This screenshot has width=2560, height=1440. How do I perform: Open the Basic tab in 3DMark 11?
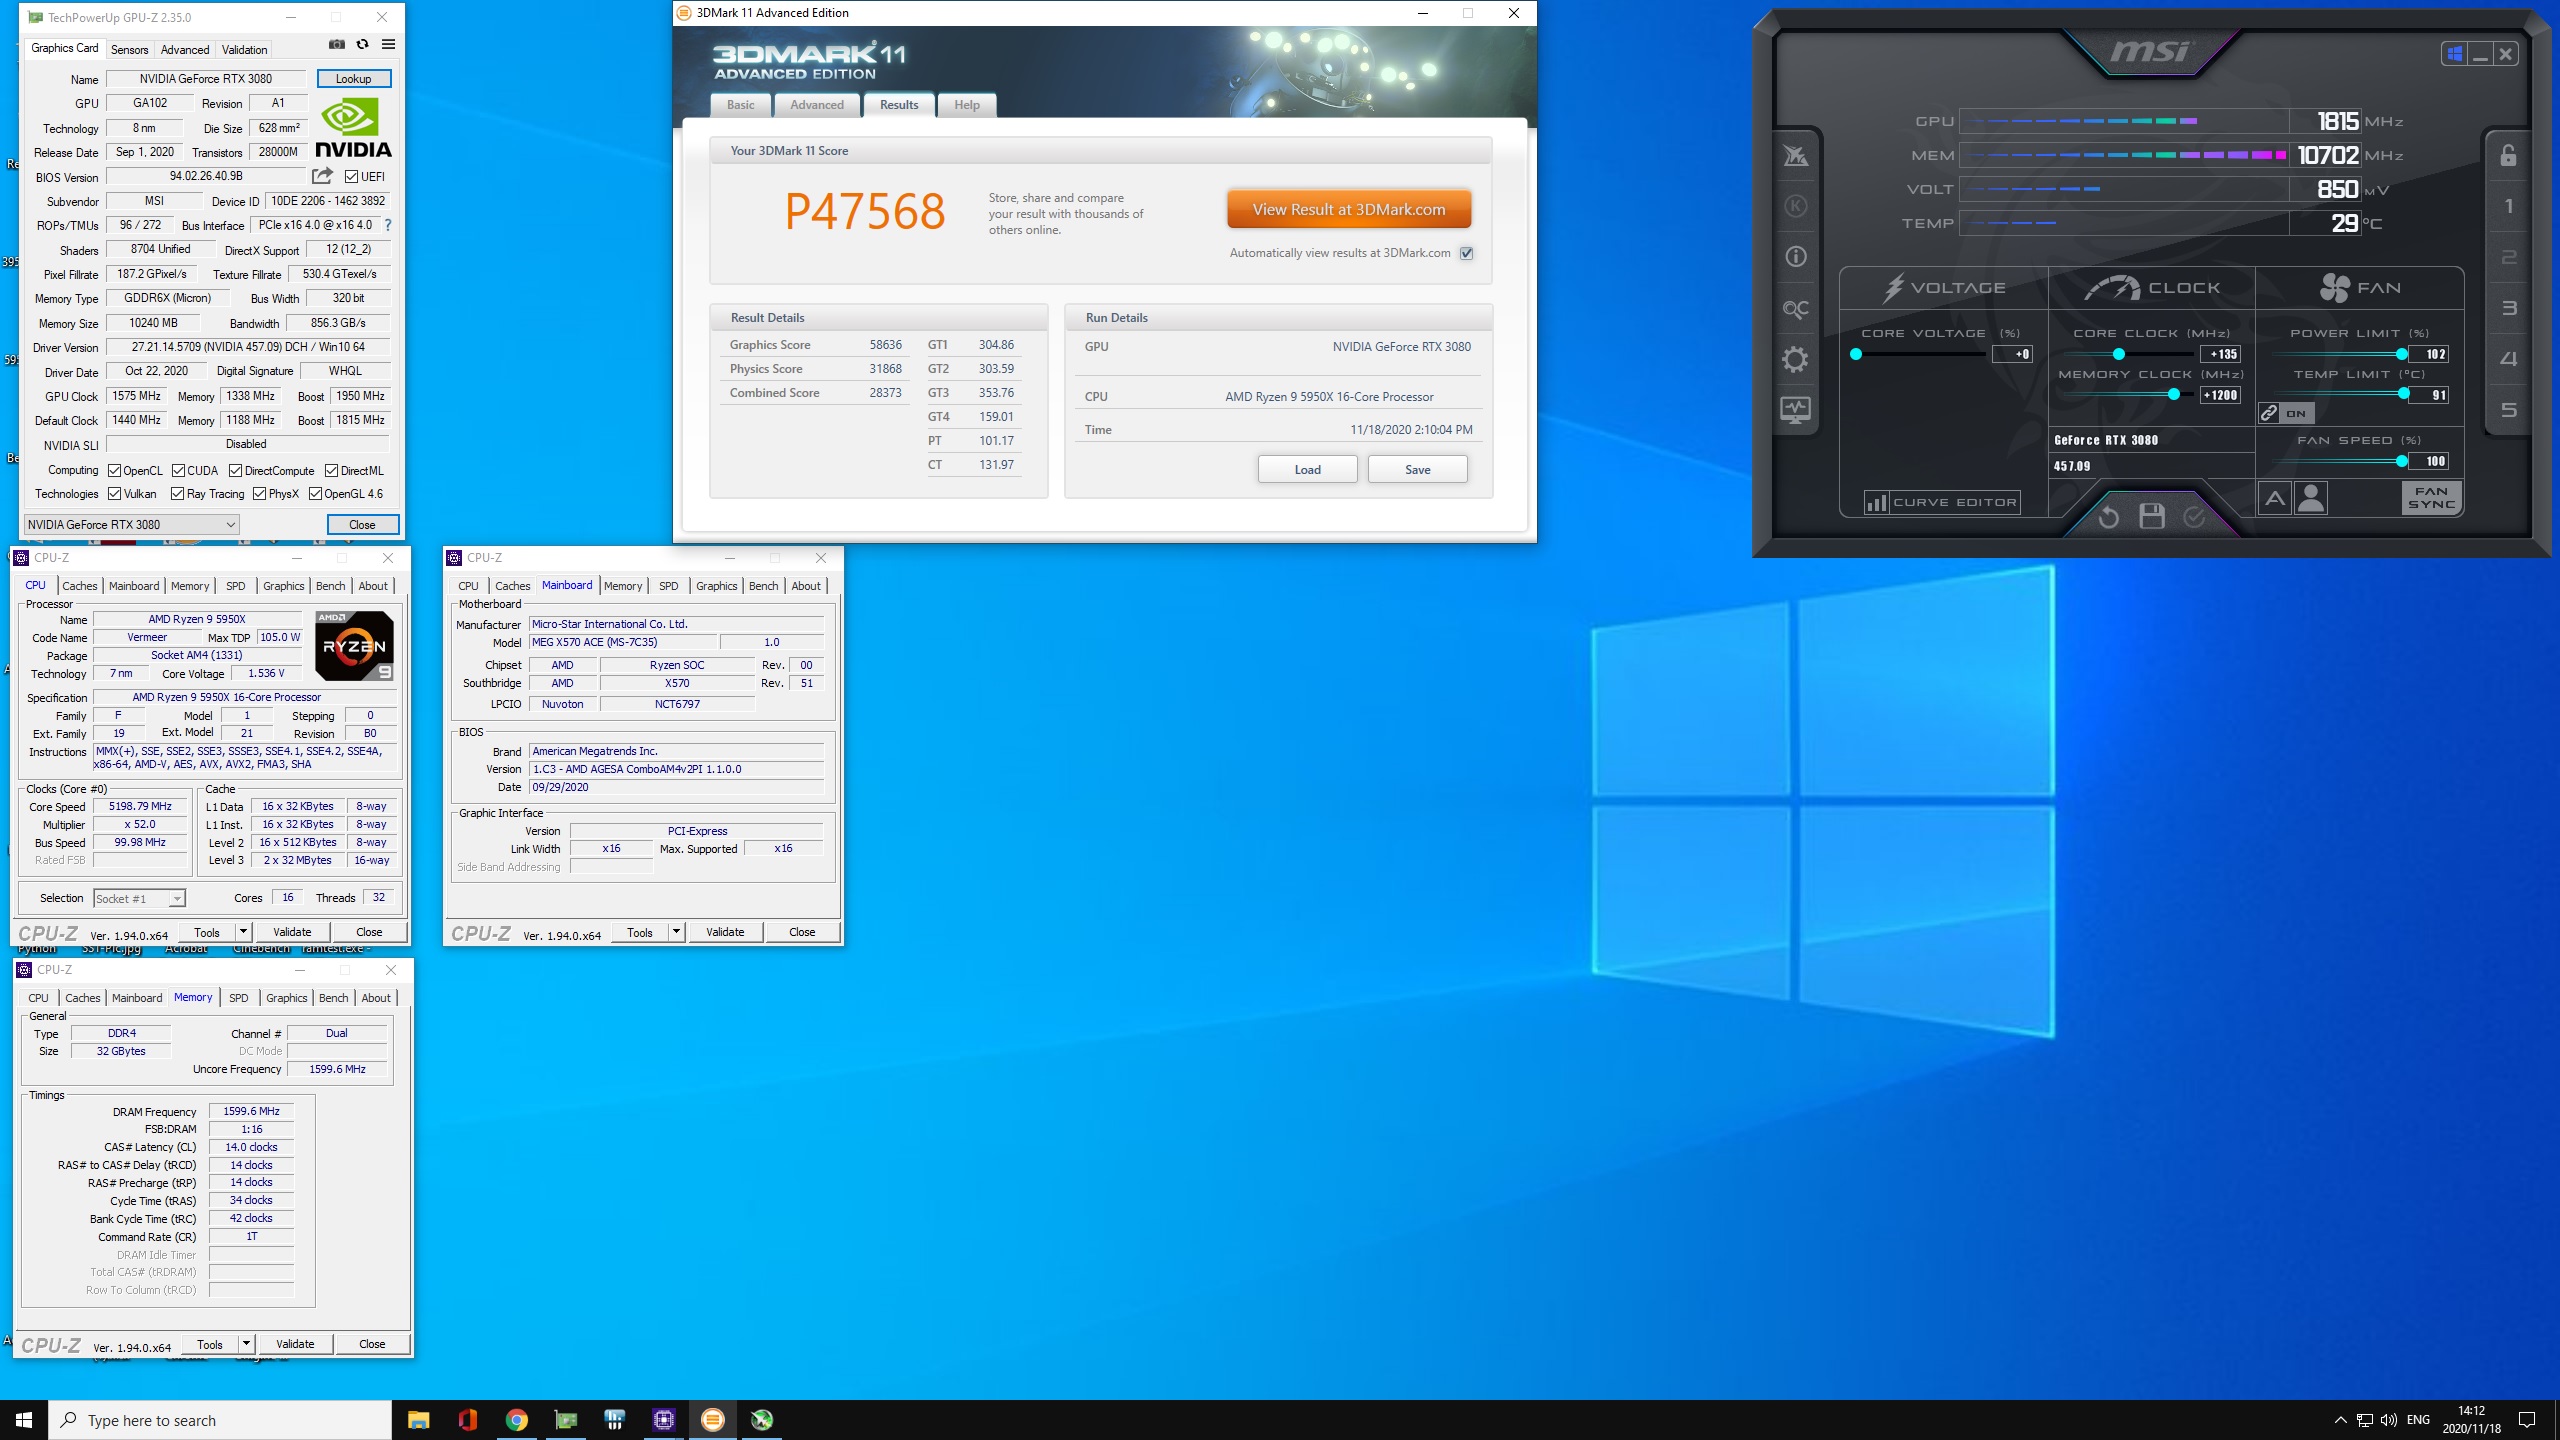[741, 105]
